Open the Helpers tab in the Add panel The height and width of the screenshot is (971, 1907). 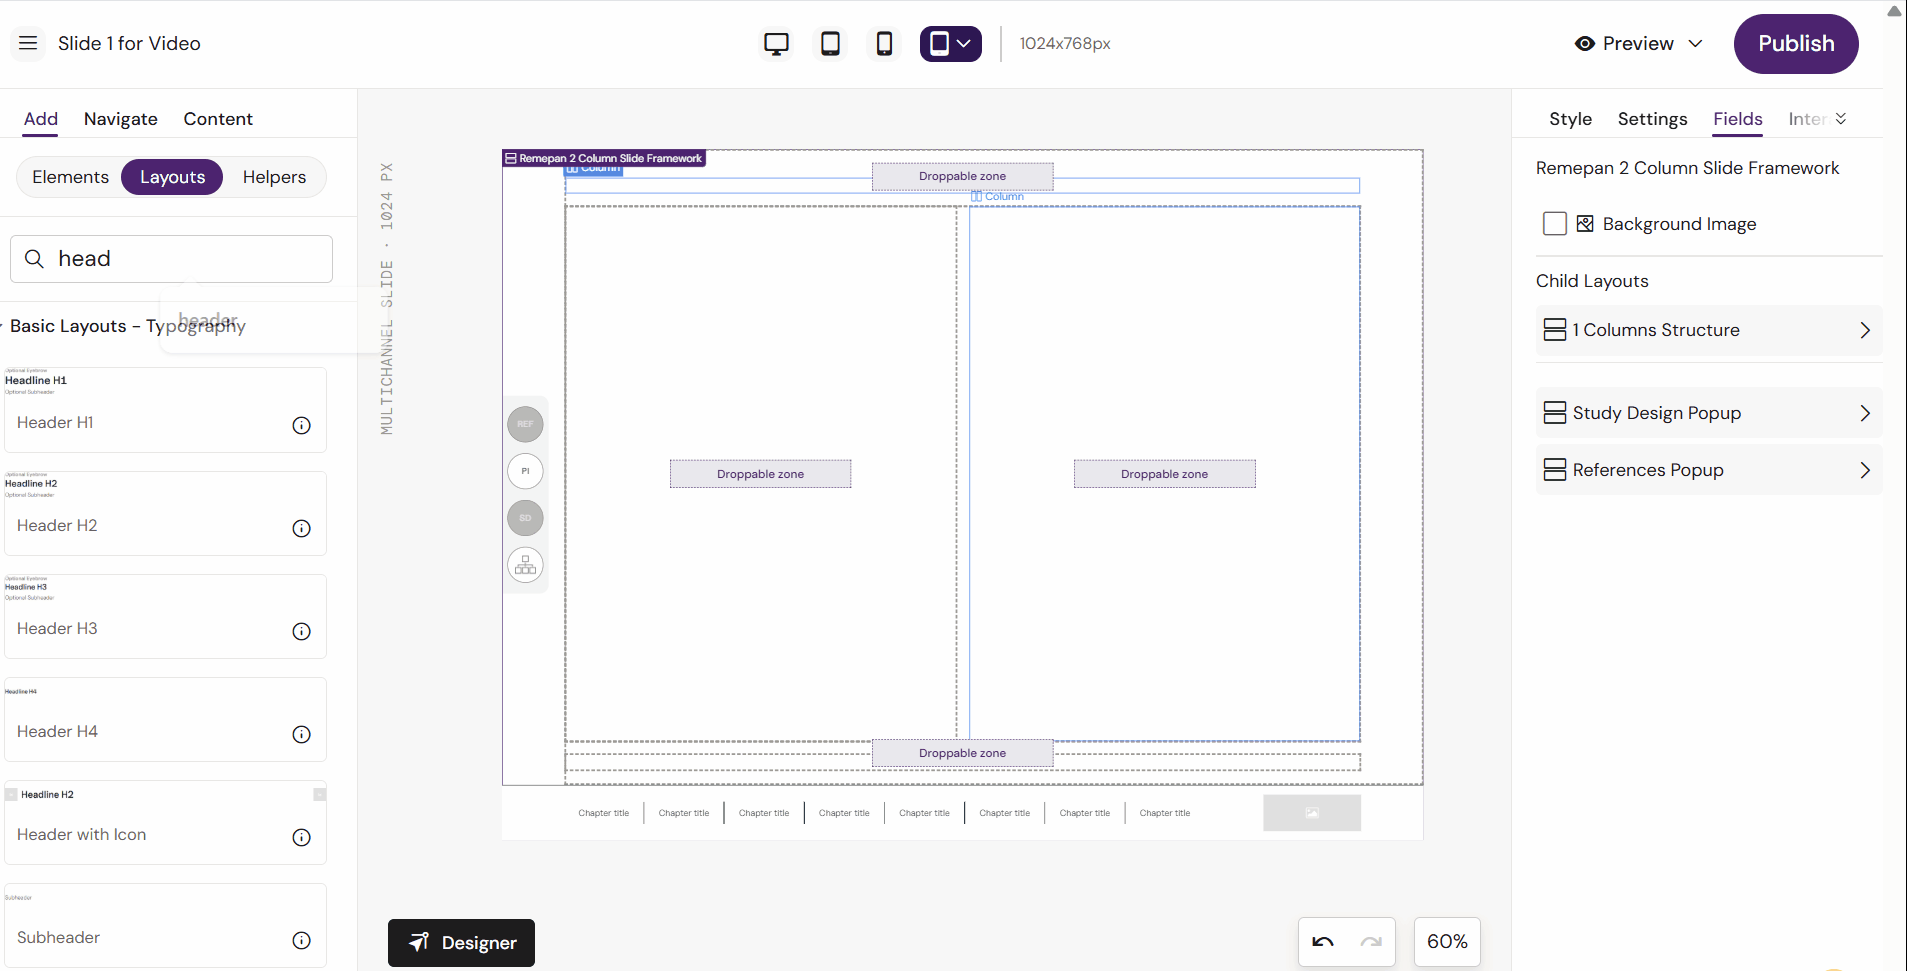click(274, 176)
